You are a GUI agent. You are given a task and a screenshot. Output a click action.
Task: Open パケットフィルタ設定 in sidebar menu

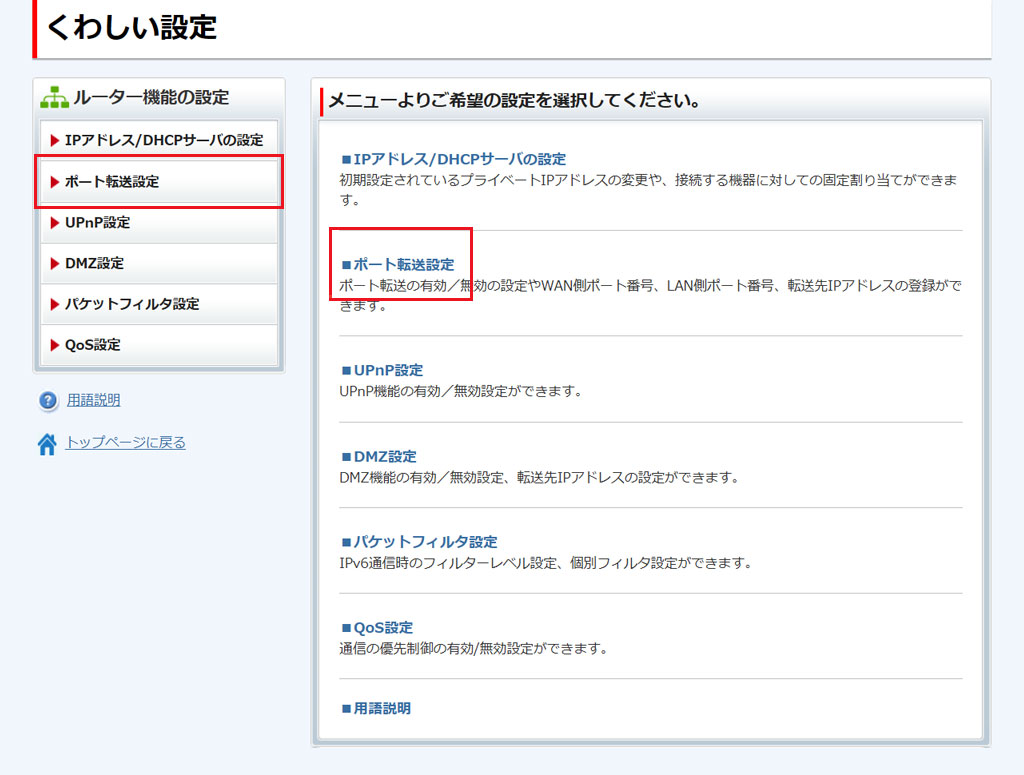pyautogui.click(x=132, y=304)
